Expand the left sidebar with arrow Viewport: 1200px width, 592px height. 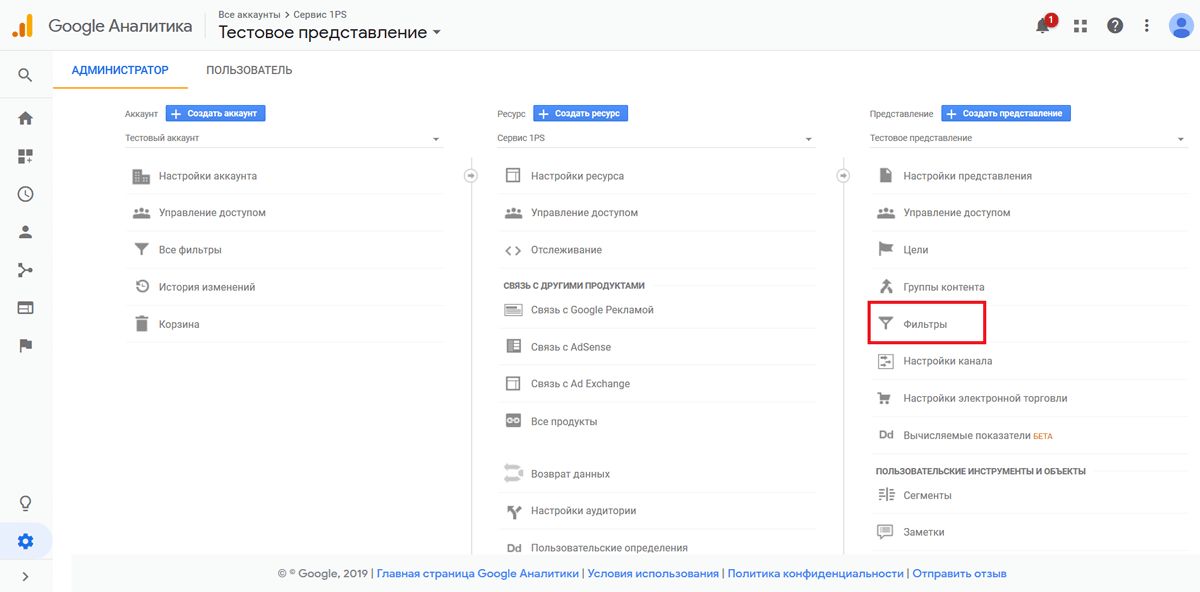pyautogui.click(x=25, y=576)
